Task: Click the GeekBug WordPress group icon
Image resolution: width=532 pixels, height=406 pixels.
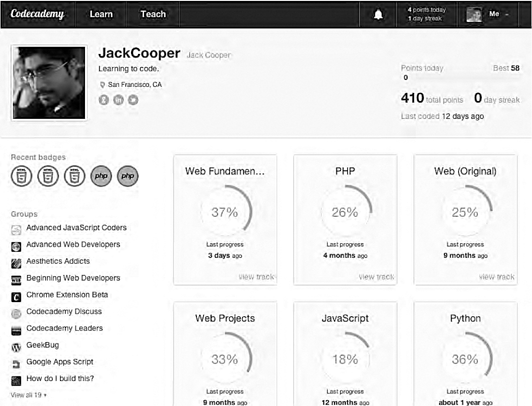Action: pyautogui.click(x=16, y=347)
